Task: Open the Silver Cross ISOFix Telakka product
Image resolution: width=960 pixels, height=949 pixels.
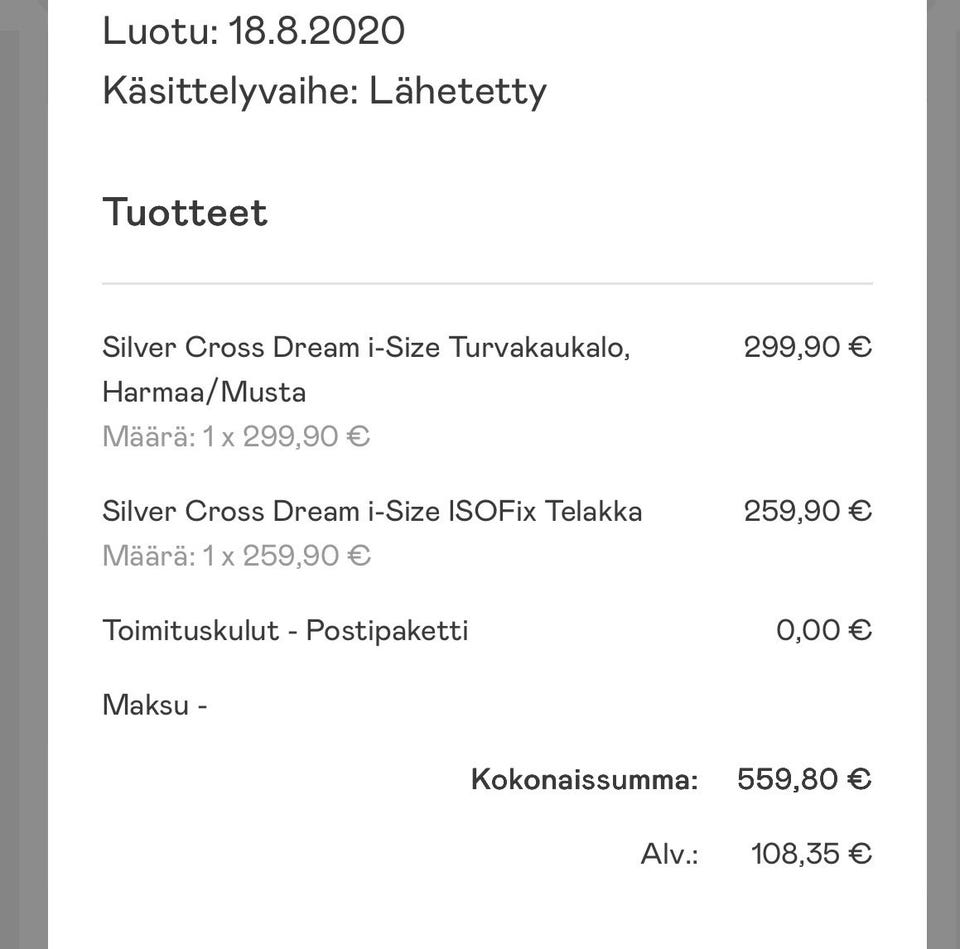Action: coord(372,511)
